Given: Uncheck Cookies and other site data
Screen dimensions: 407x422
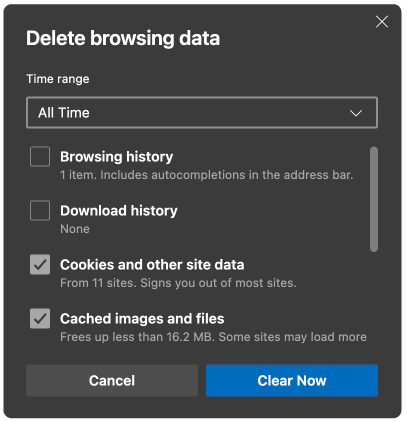Looking at the screenshot, I should coord(40,264).
